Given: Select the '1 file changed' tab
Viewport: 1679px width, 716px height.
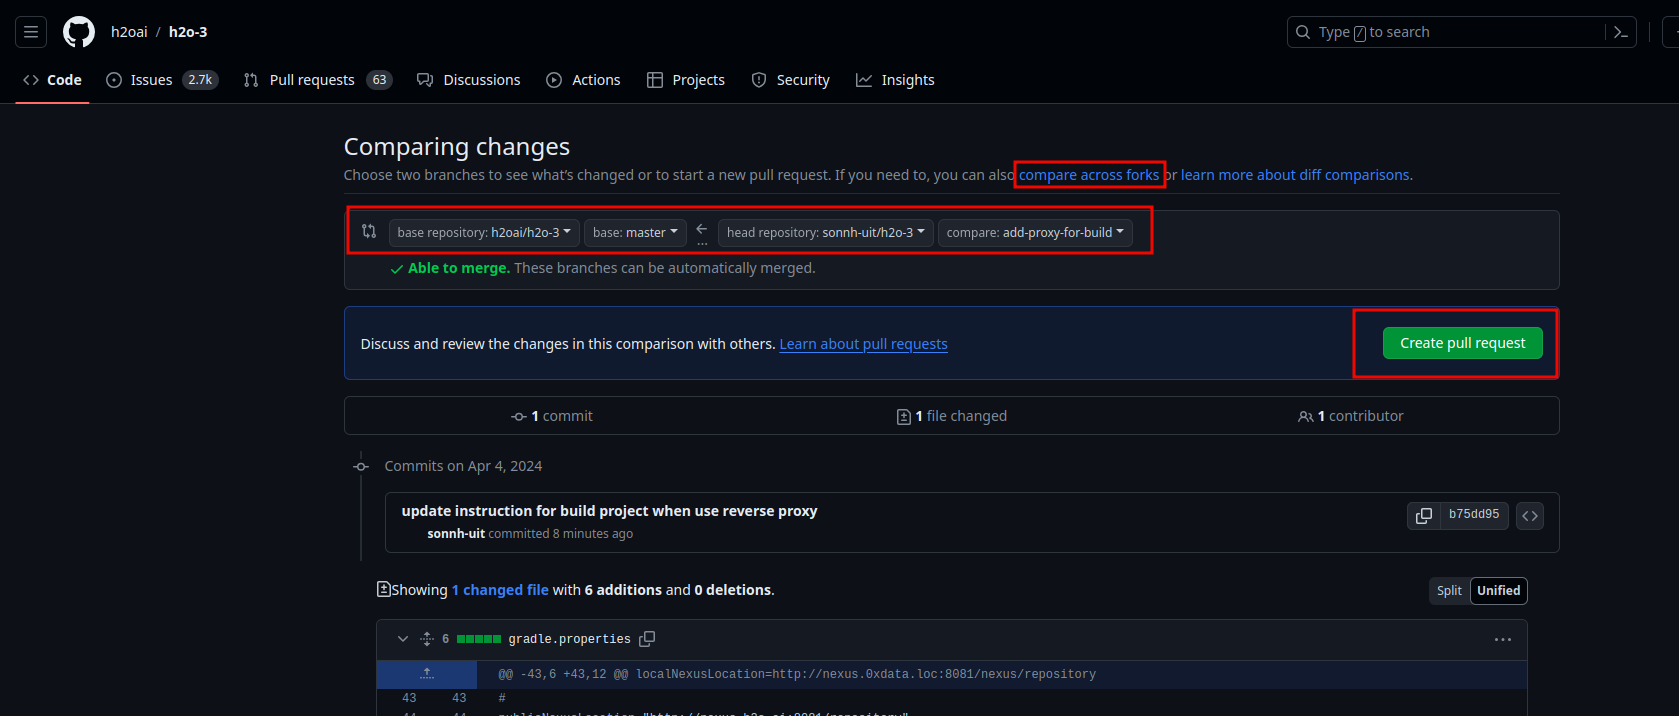Looking at the screenshot, I should tap(952, 416).
